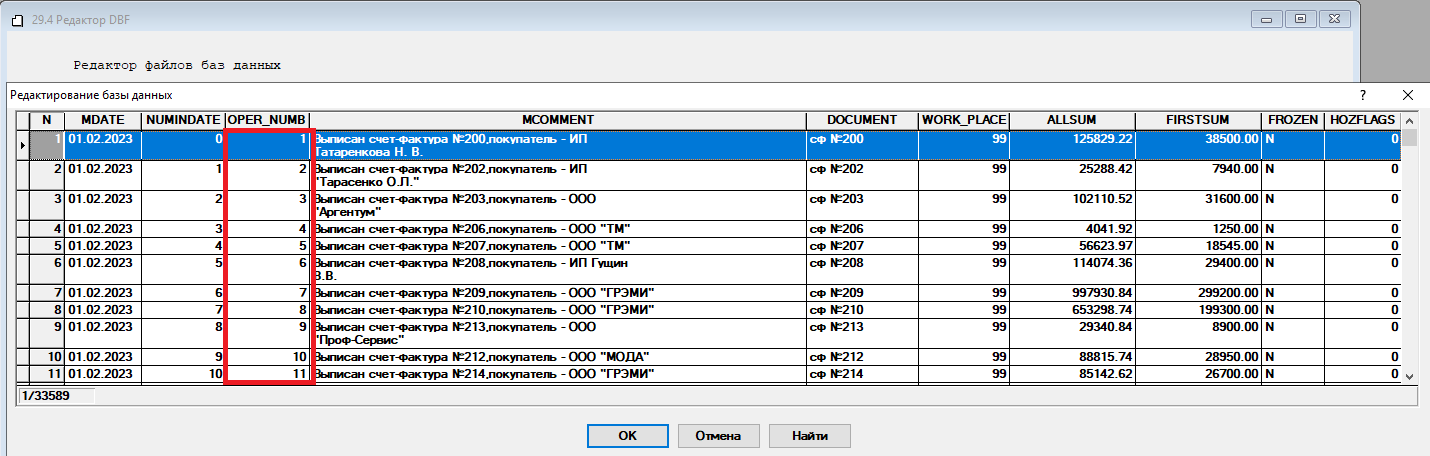The image size is (1430, 456).
Task: Minimize the Редактор DBF window
Action: pos(1268,18)
